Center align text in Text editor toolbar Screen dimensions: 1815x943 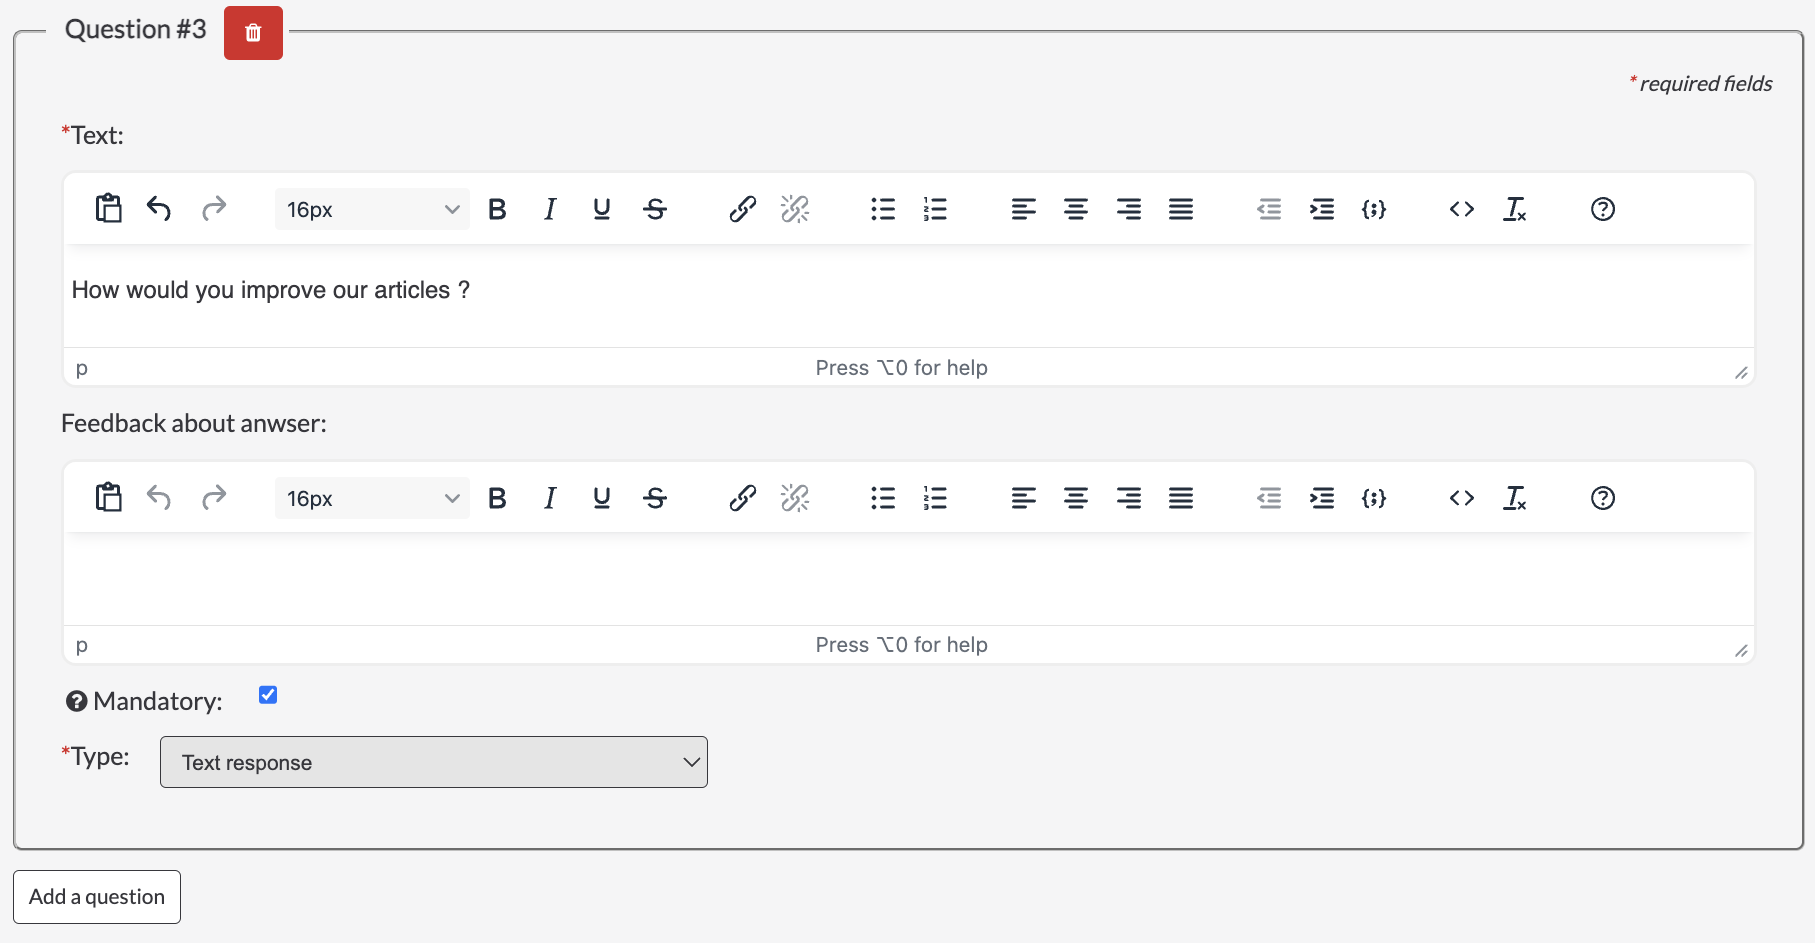[x=1076, y=209]
